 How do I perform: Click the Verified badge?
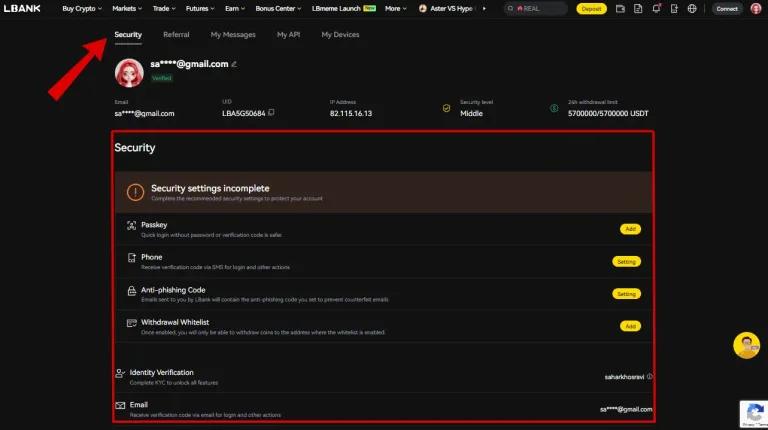click(161, 78)
